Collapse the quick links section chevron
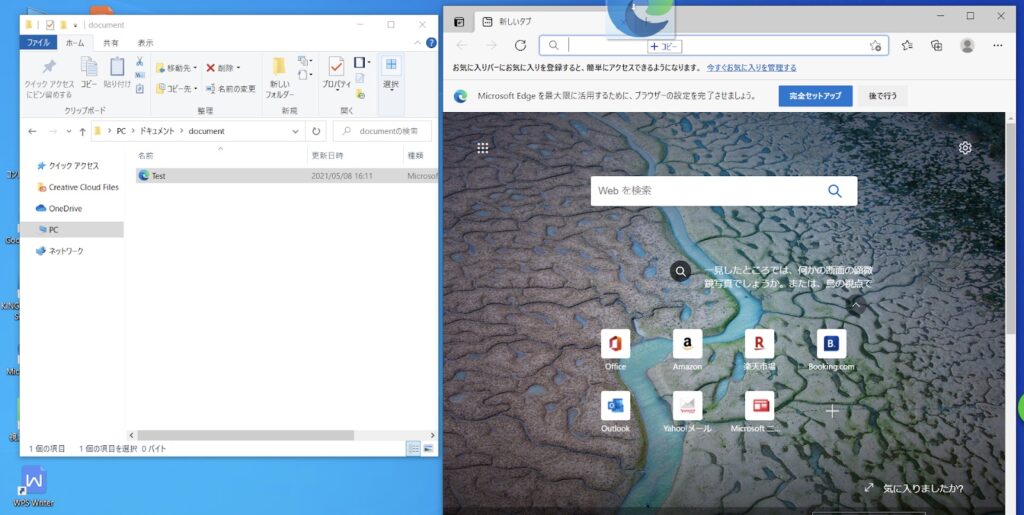The width and height of the screenshot is (1024, 515). [855, 305]
